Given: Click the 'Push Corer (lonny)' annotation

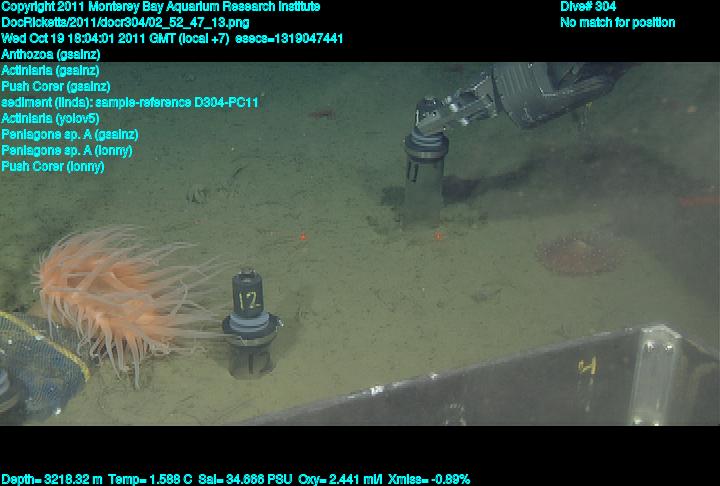Looking at the screenshot, I should [x=53, y=167].
